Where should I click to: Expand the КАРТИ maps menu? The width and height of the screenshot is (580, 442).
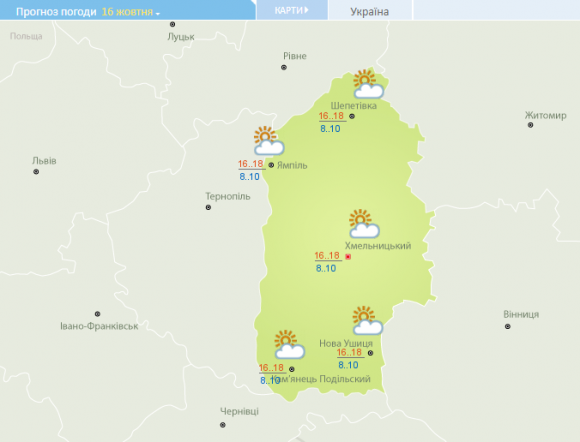[291, 10]
